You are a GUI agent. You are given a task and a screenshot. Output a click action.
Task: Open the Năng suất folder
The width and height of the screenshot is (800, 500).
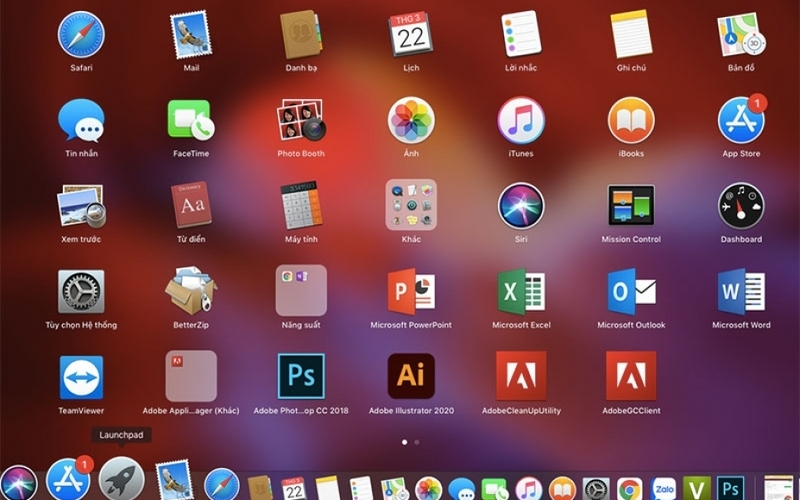coord(301,290)
